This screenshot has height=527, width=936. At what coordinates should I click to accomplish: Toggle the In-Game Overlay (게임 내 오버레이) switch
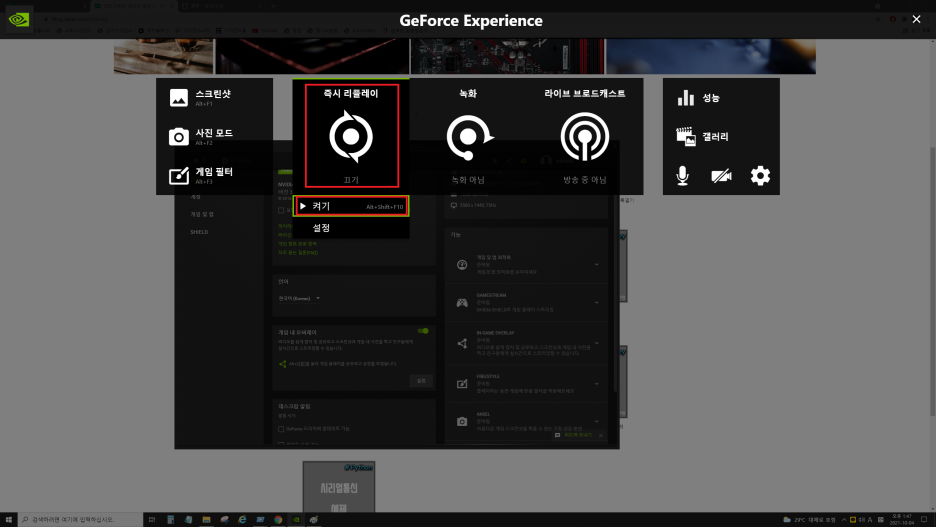pyautogui.click(x=423, y=331)
